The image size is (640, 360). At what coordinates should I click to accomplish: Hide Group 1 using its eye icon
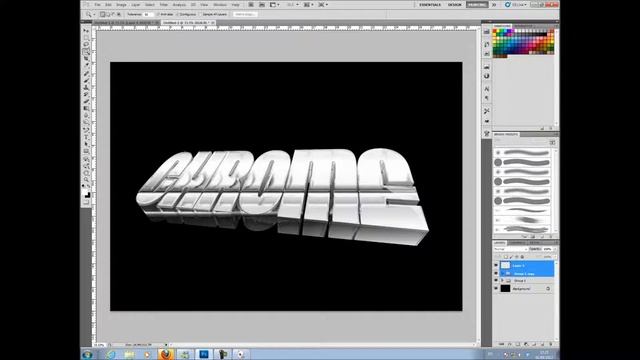496,281
